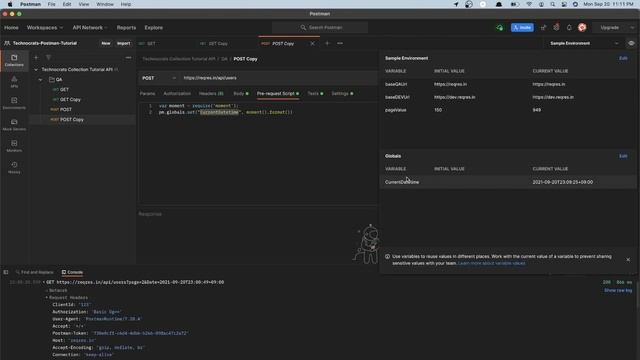Open the History sidebar panel
Screen dimensions: 640x360
14,167
